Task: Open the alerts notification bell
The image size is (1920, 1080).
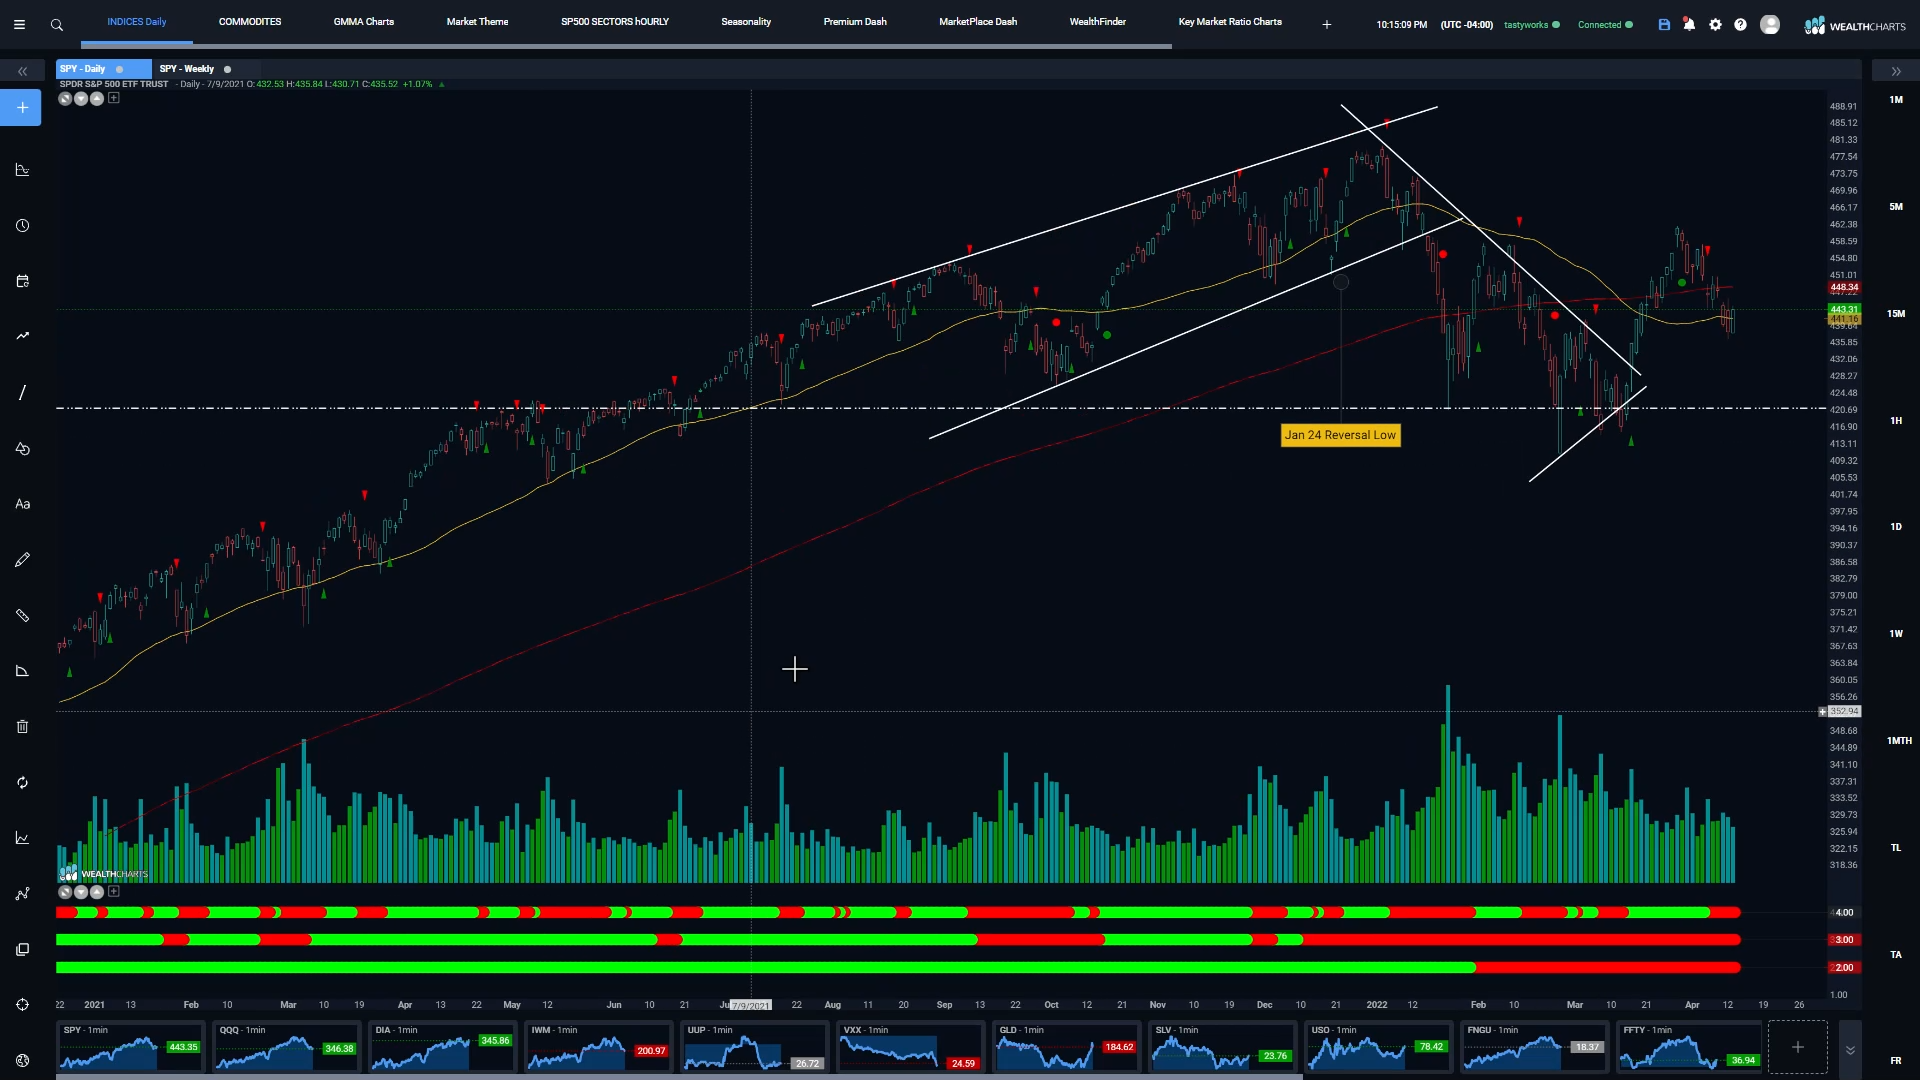Action: tap(1689, 25)
